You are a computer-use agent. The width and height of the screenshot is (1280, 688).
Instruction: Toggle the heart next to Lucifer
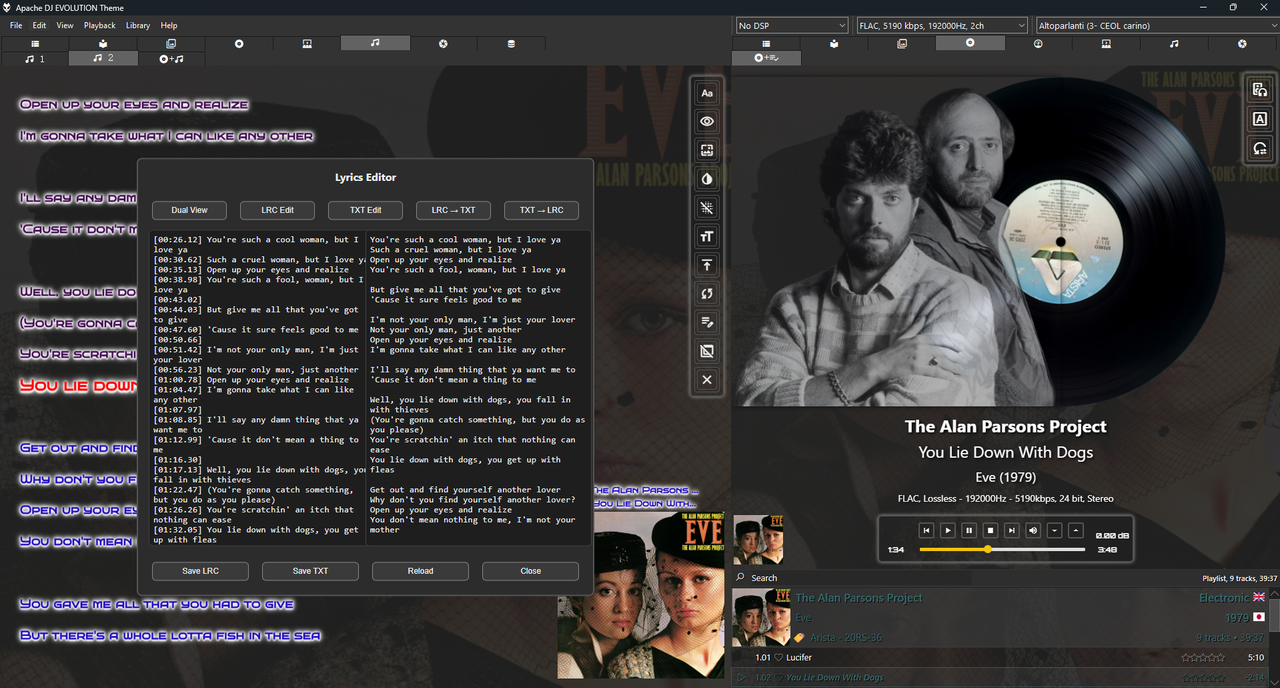(779, 657)
